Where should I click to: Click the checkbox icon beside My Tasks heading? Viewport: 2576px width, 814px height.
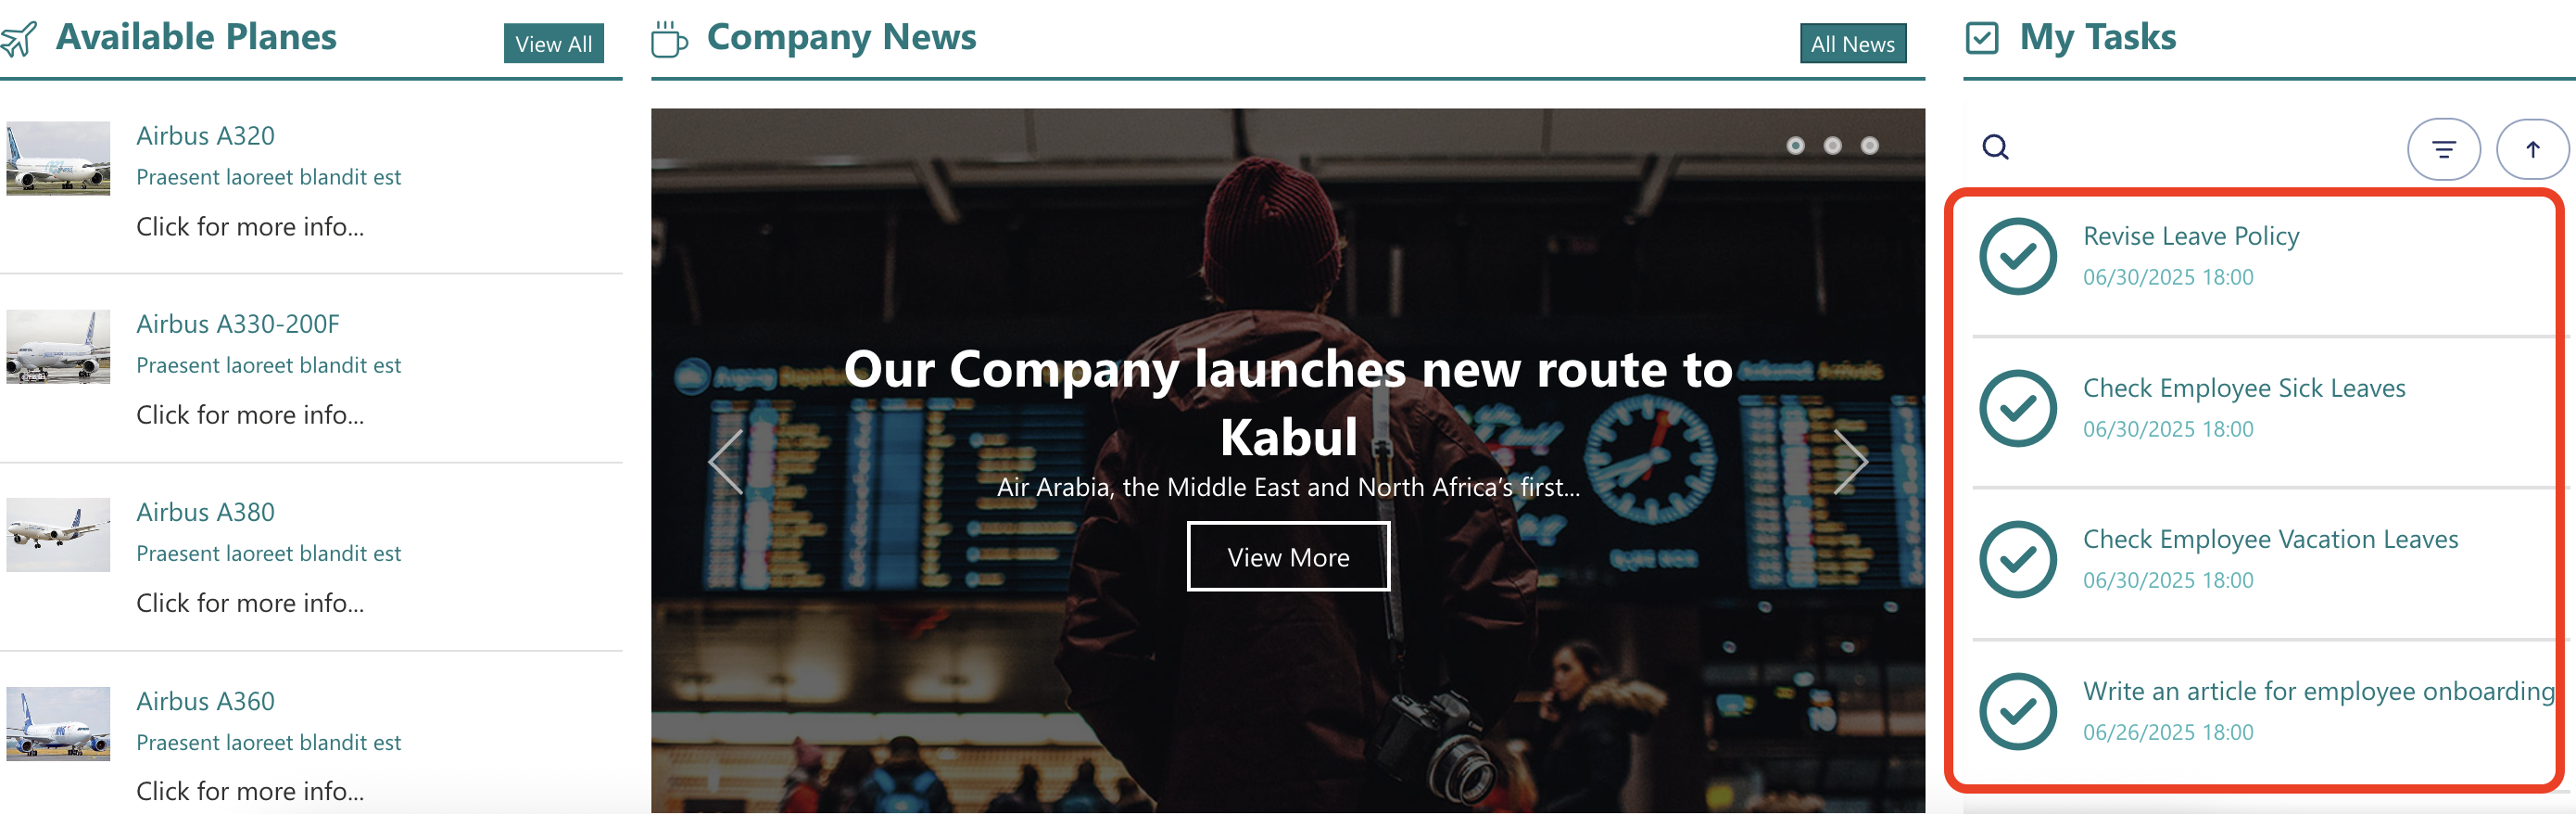1981,38
